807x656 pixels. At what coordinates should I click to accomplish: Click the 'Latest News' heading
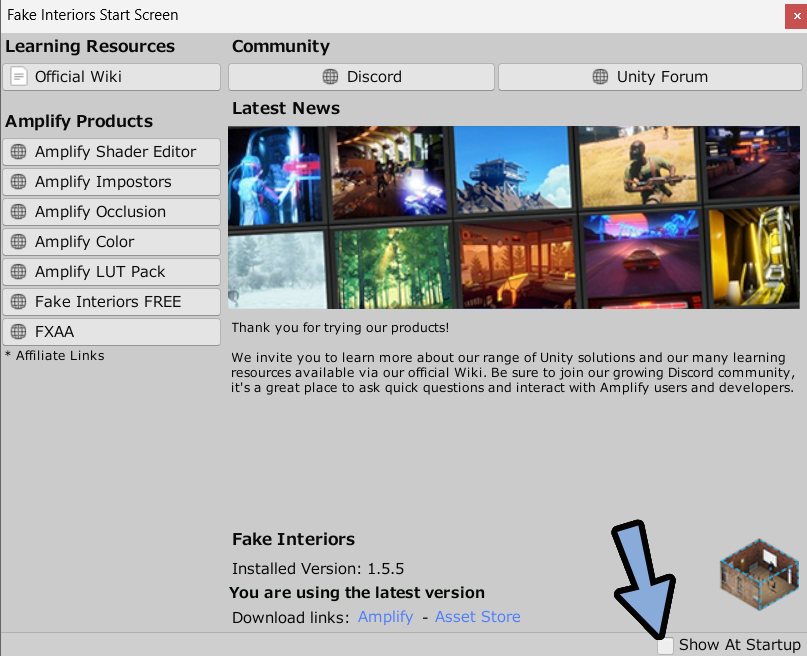[x=286, y=109]
